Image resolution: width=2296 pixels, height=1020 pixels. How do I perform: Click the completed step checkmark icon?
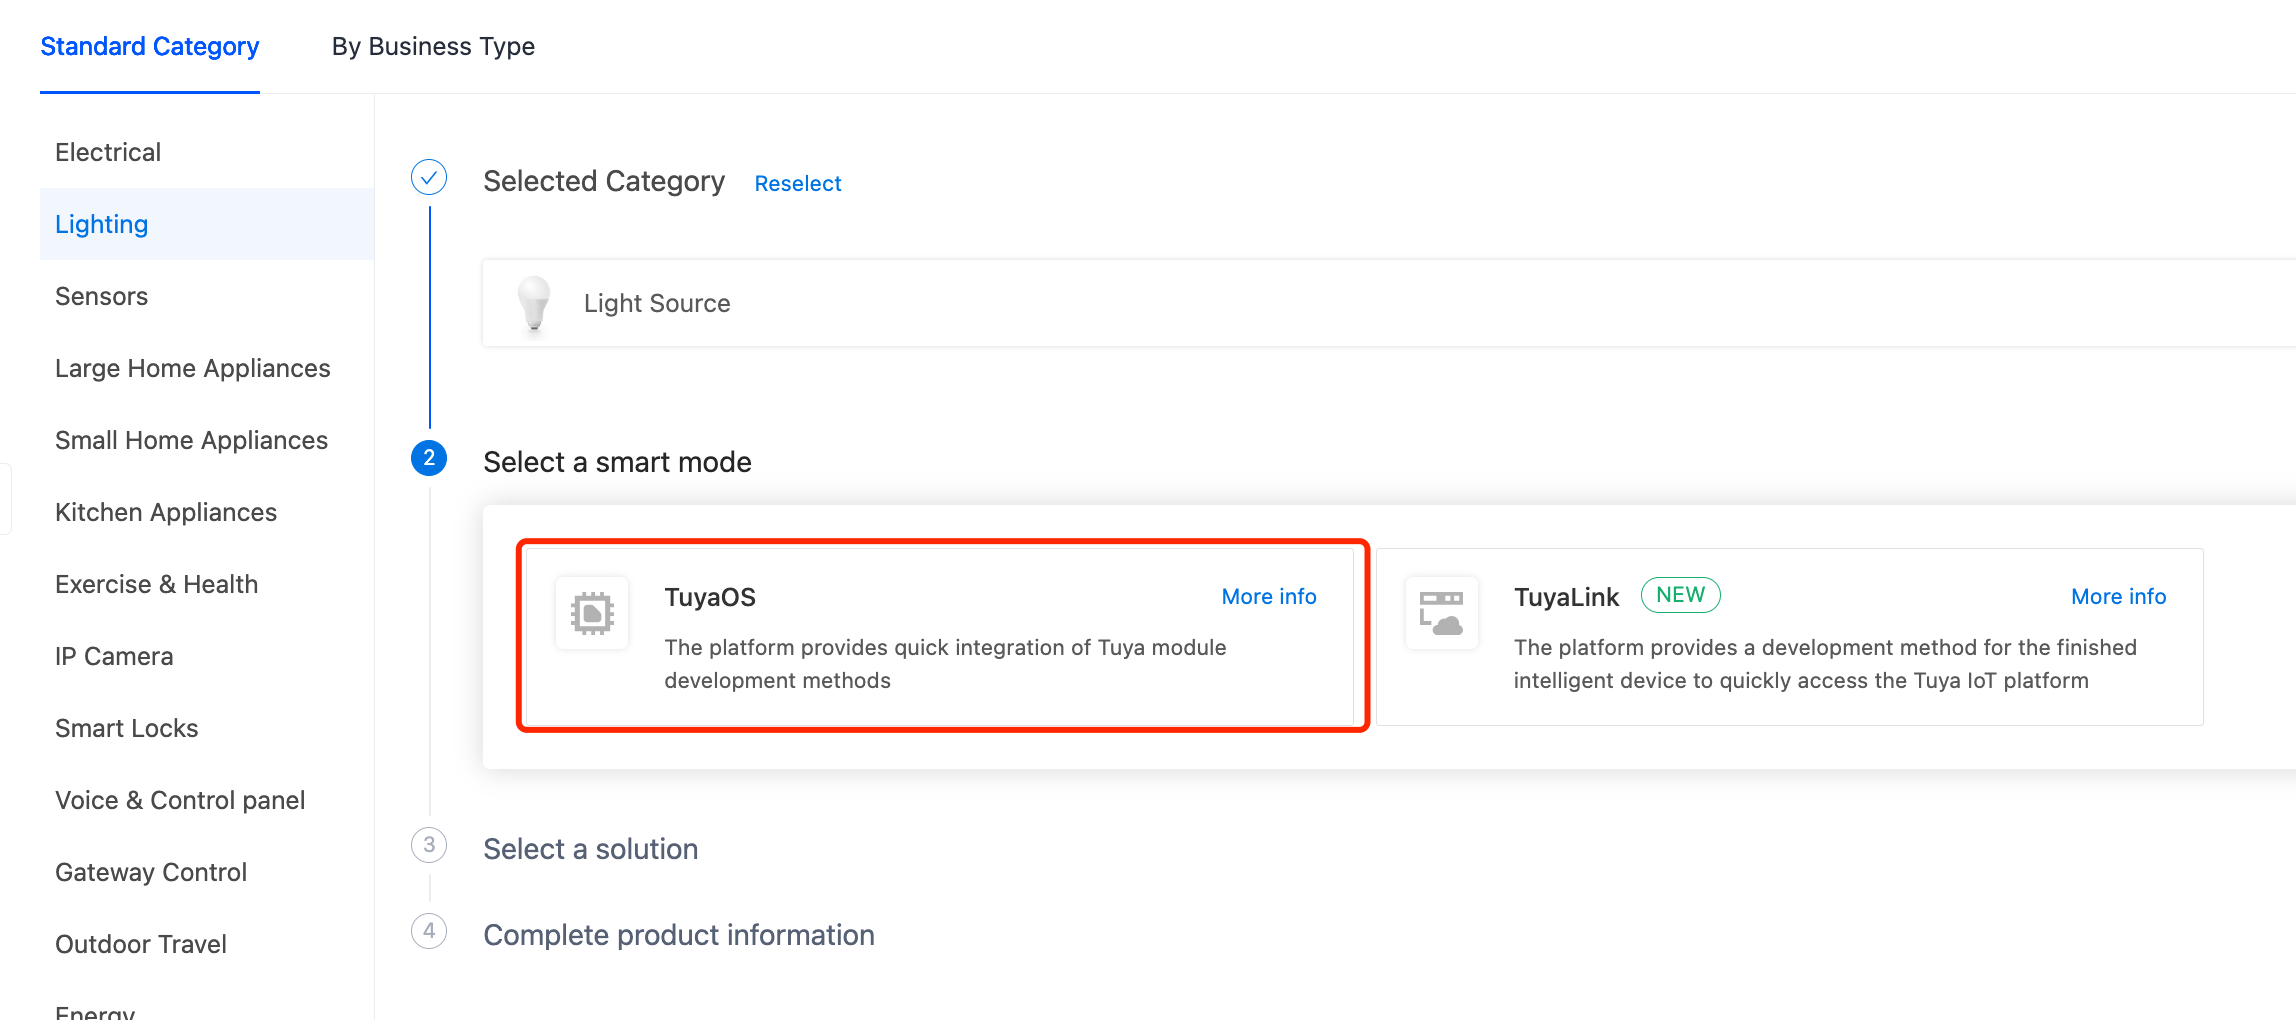click(x=429, y=178)
